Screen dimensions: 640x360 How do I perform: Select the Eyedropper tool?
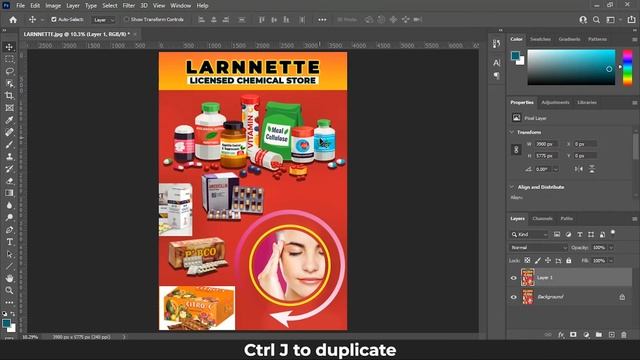9,120
